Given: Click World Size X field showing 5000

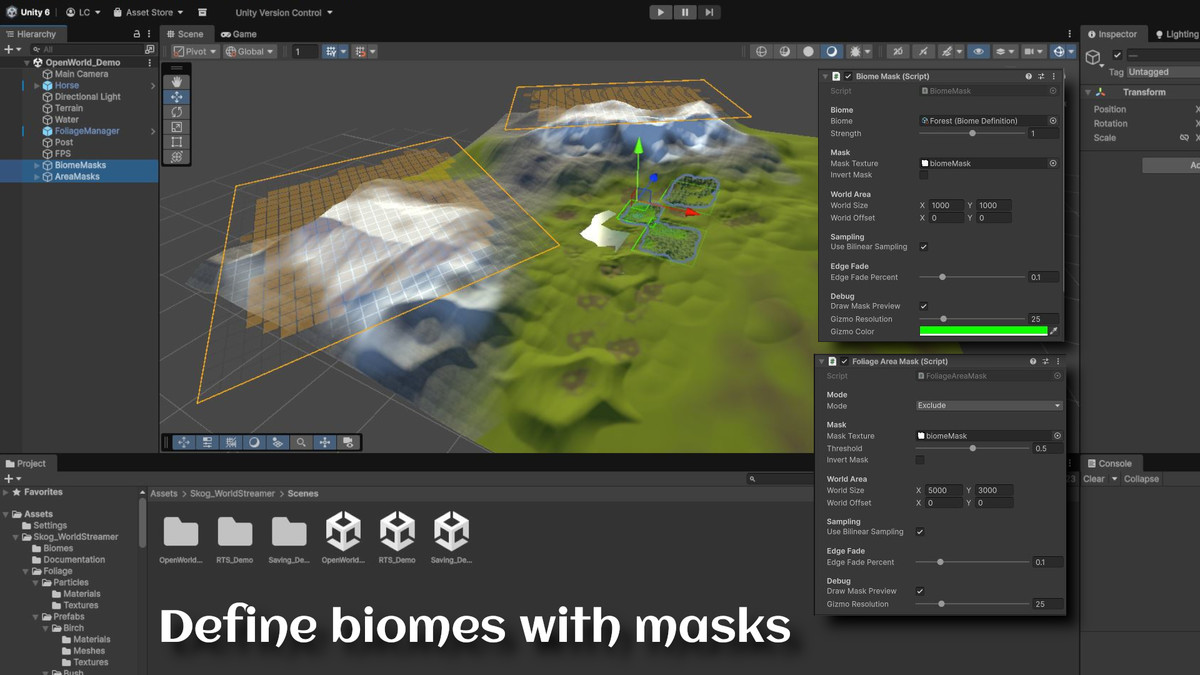Looking at the screenshot, I should tap(944, 491).
